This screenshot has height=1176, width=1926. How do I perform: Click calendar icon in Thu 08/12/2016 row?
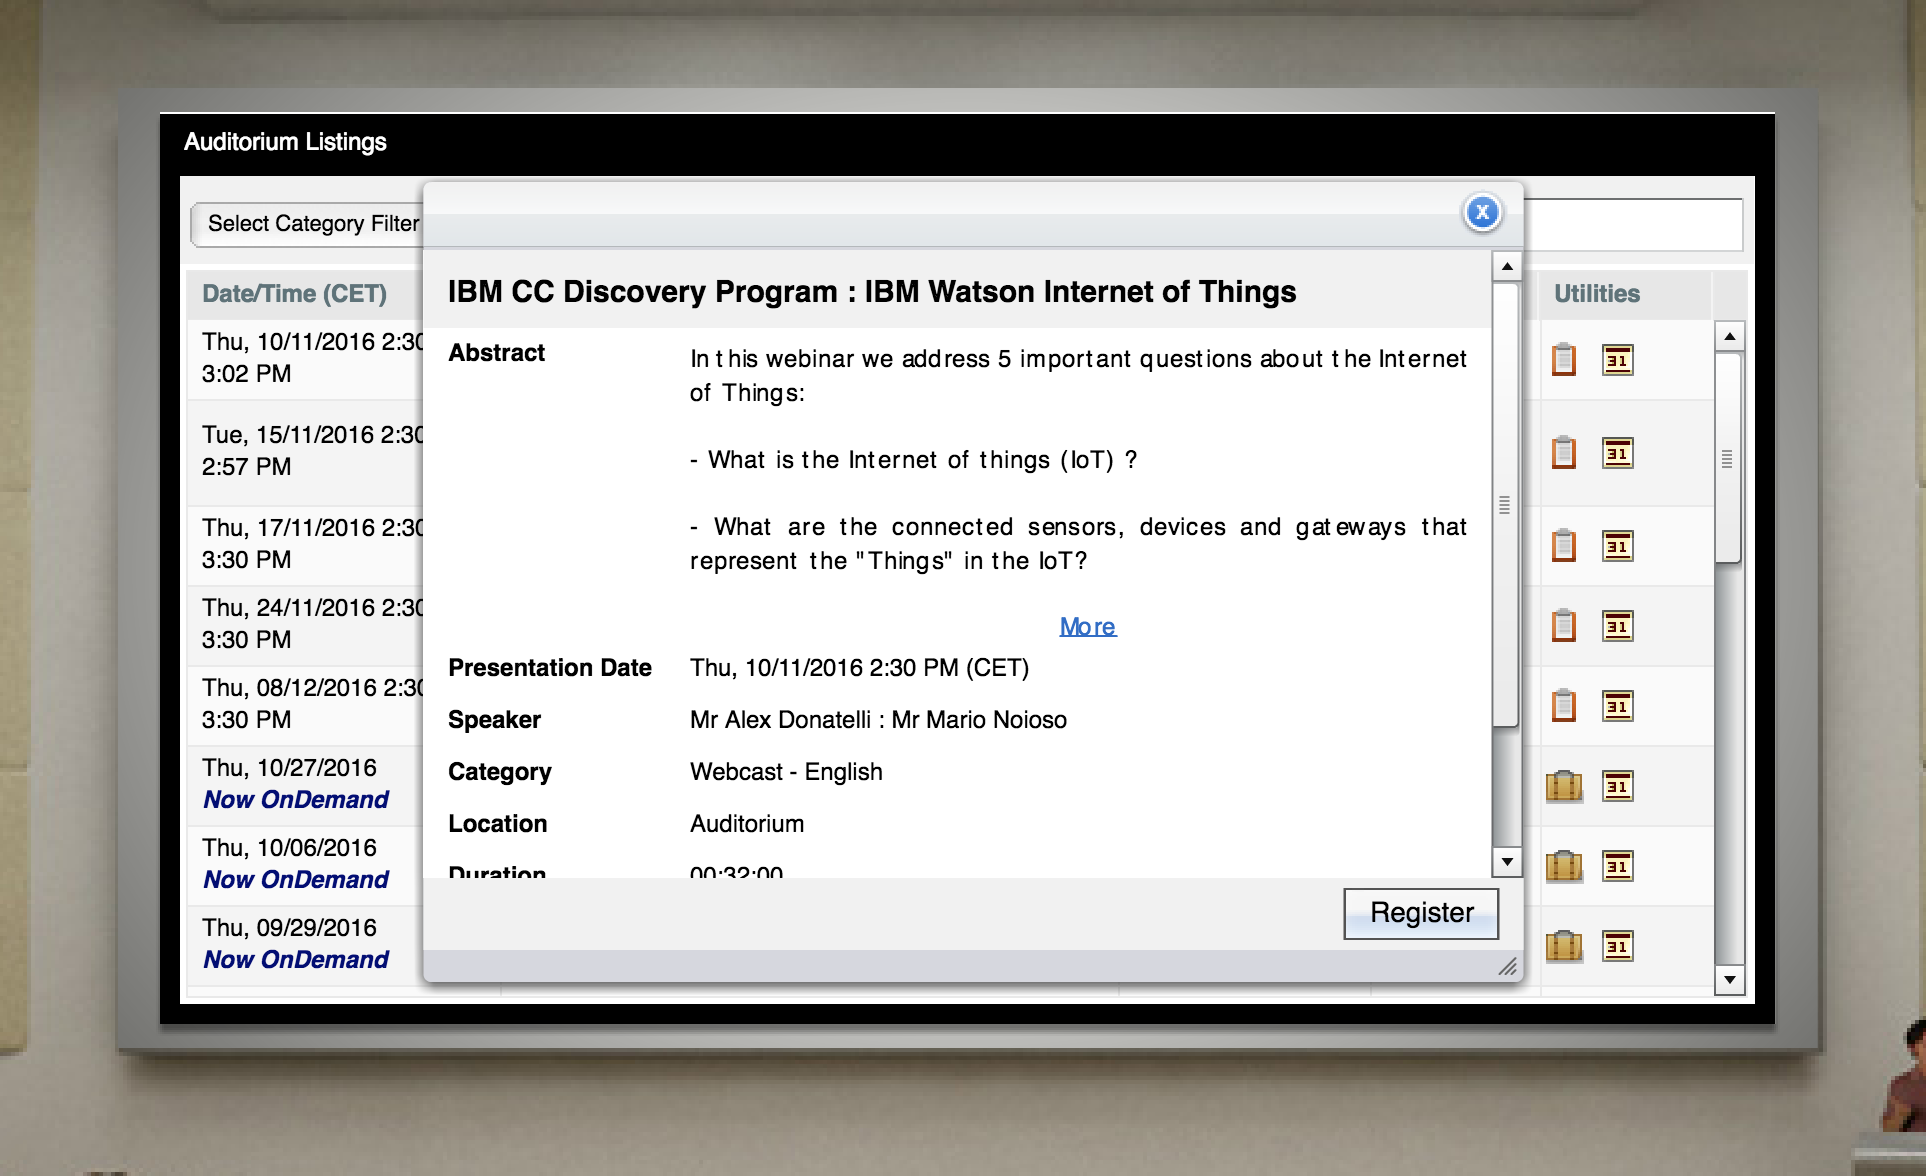pyautogui.click(x=1618, y=706)
